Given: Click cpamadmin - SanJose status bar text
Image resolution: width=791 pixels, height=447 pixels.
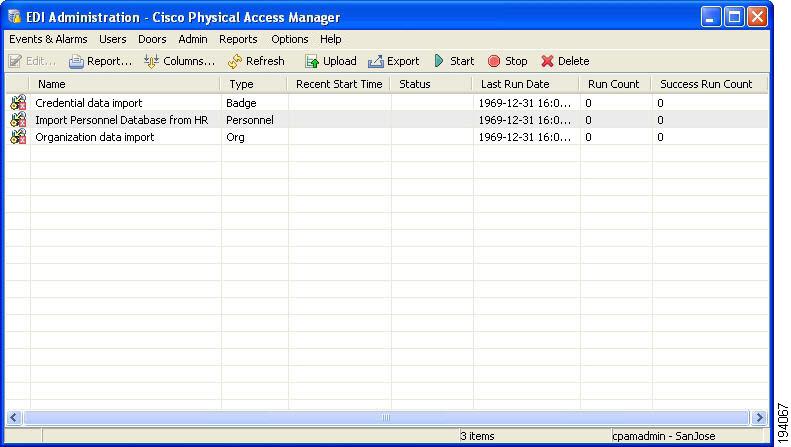Looking at the screenshot, I should coord(663,436).
